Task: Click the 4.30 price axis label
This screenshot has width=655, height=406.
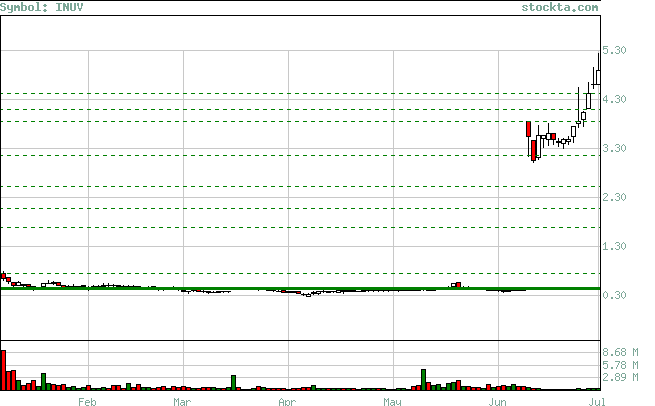Action: coord(614,99)
